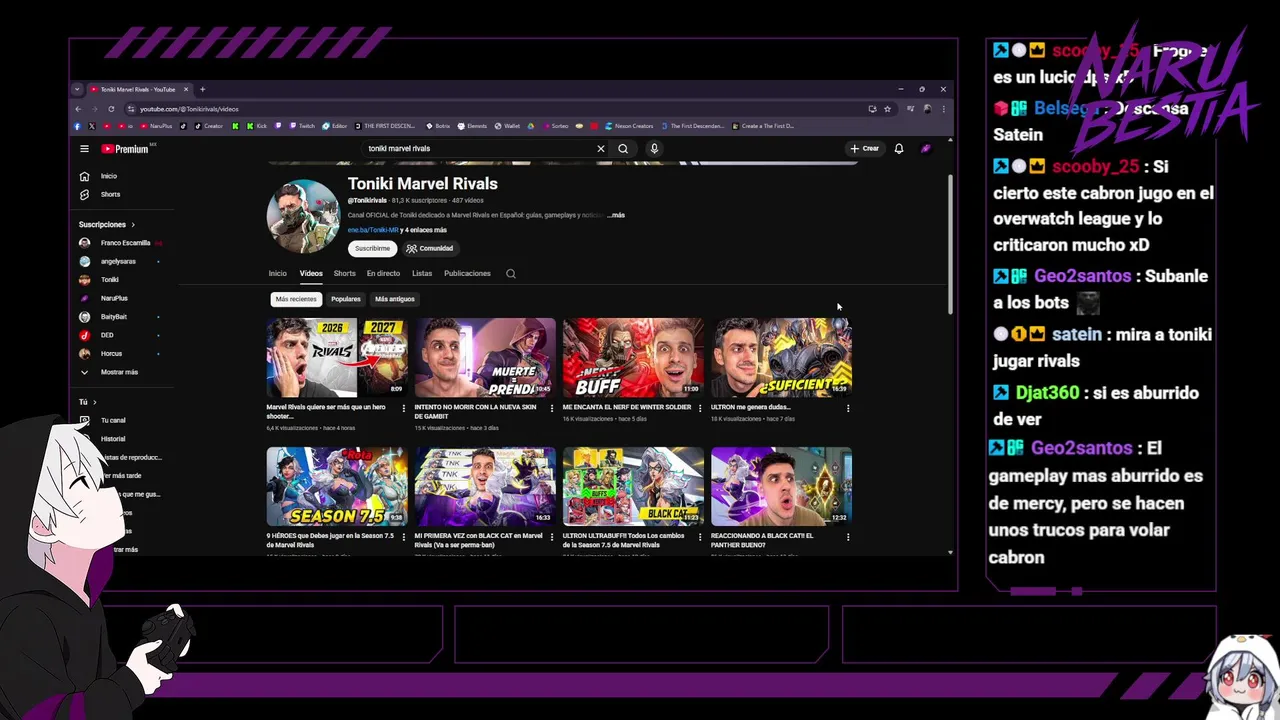Open the NaruPlus bookmark
Viewport: 1280px width, 720px height.
click(157, 126)
